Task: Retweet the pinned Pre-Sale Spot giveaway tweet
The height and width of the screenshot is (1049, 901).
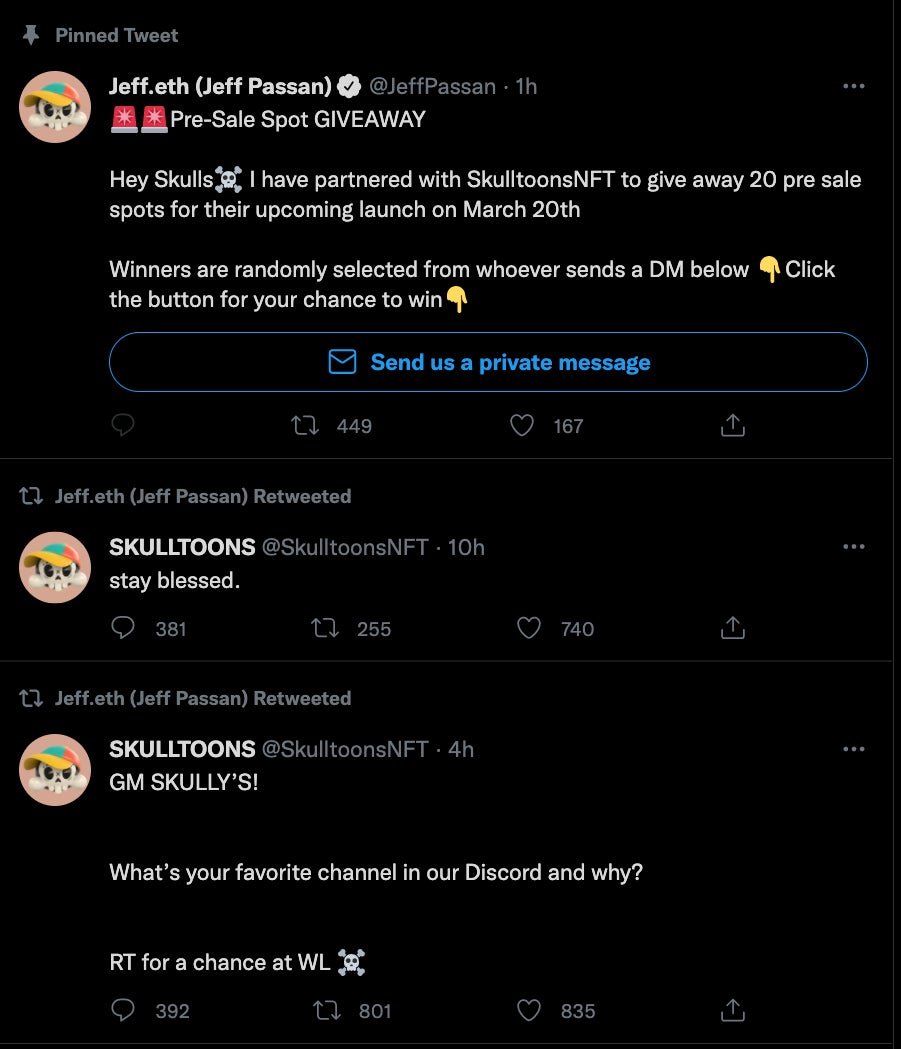Action: 305,426
